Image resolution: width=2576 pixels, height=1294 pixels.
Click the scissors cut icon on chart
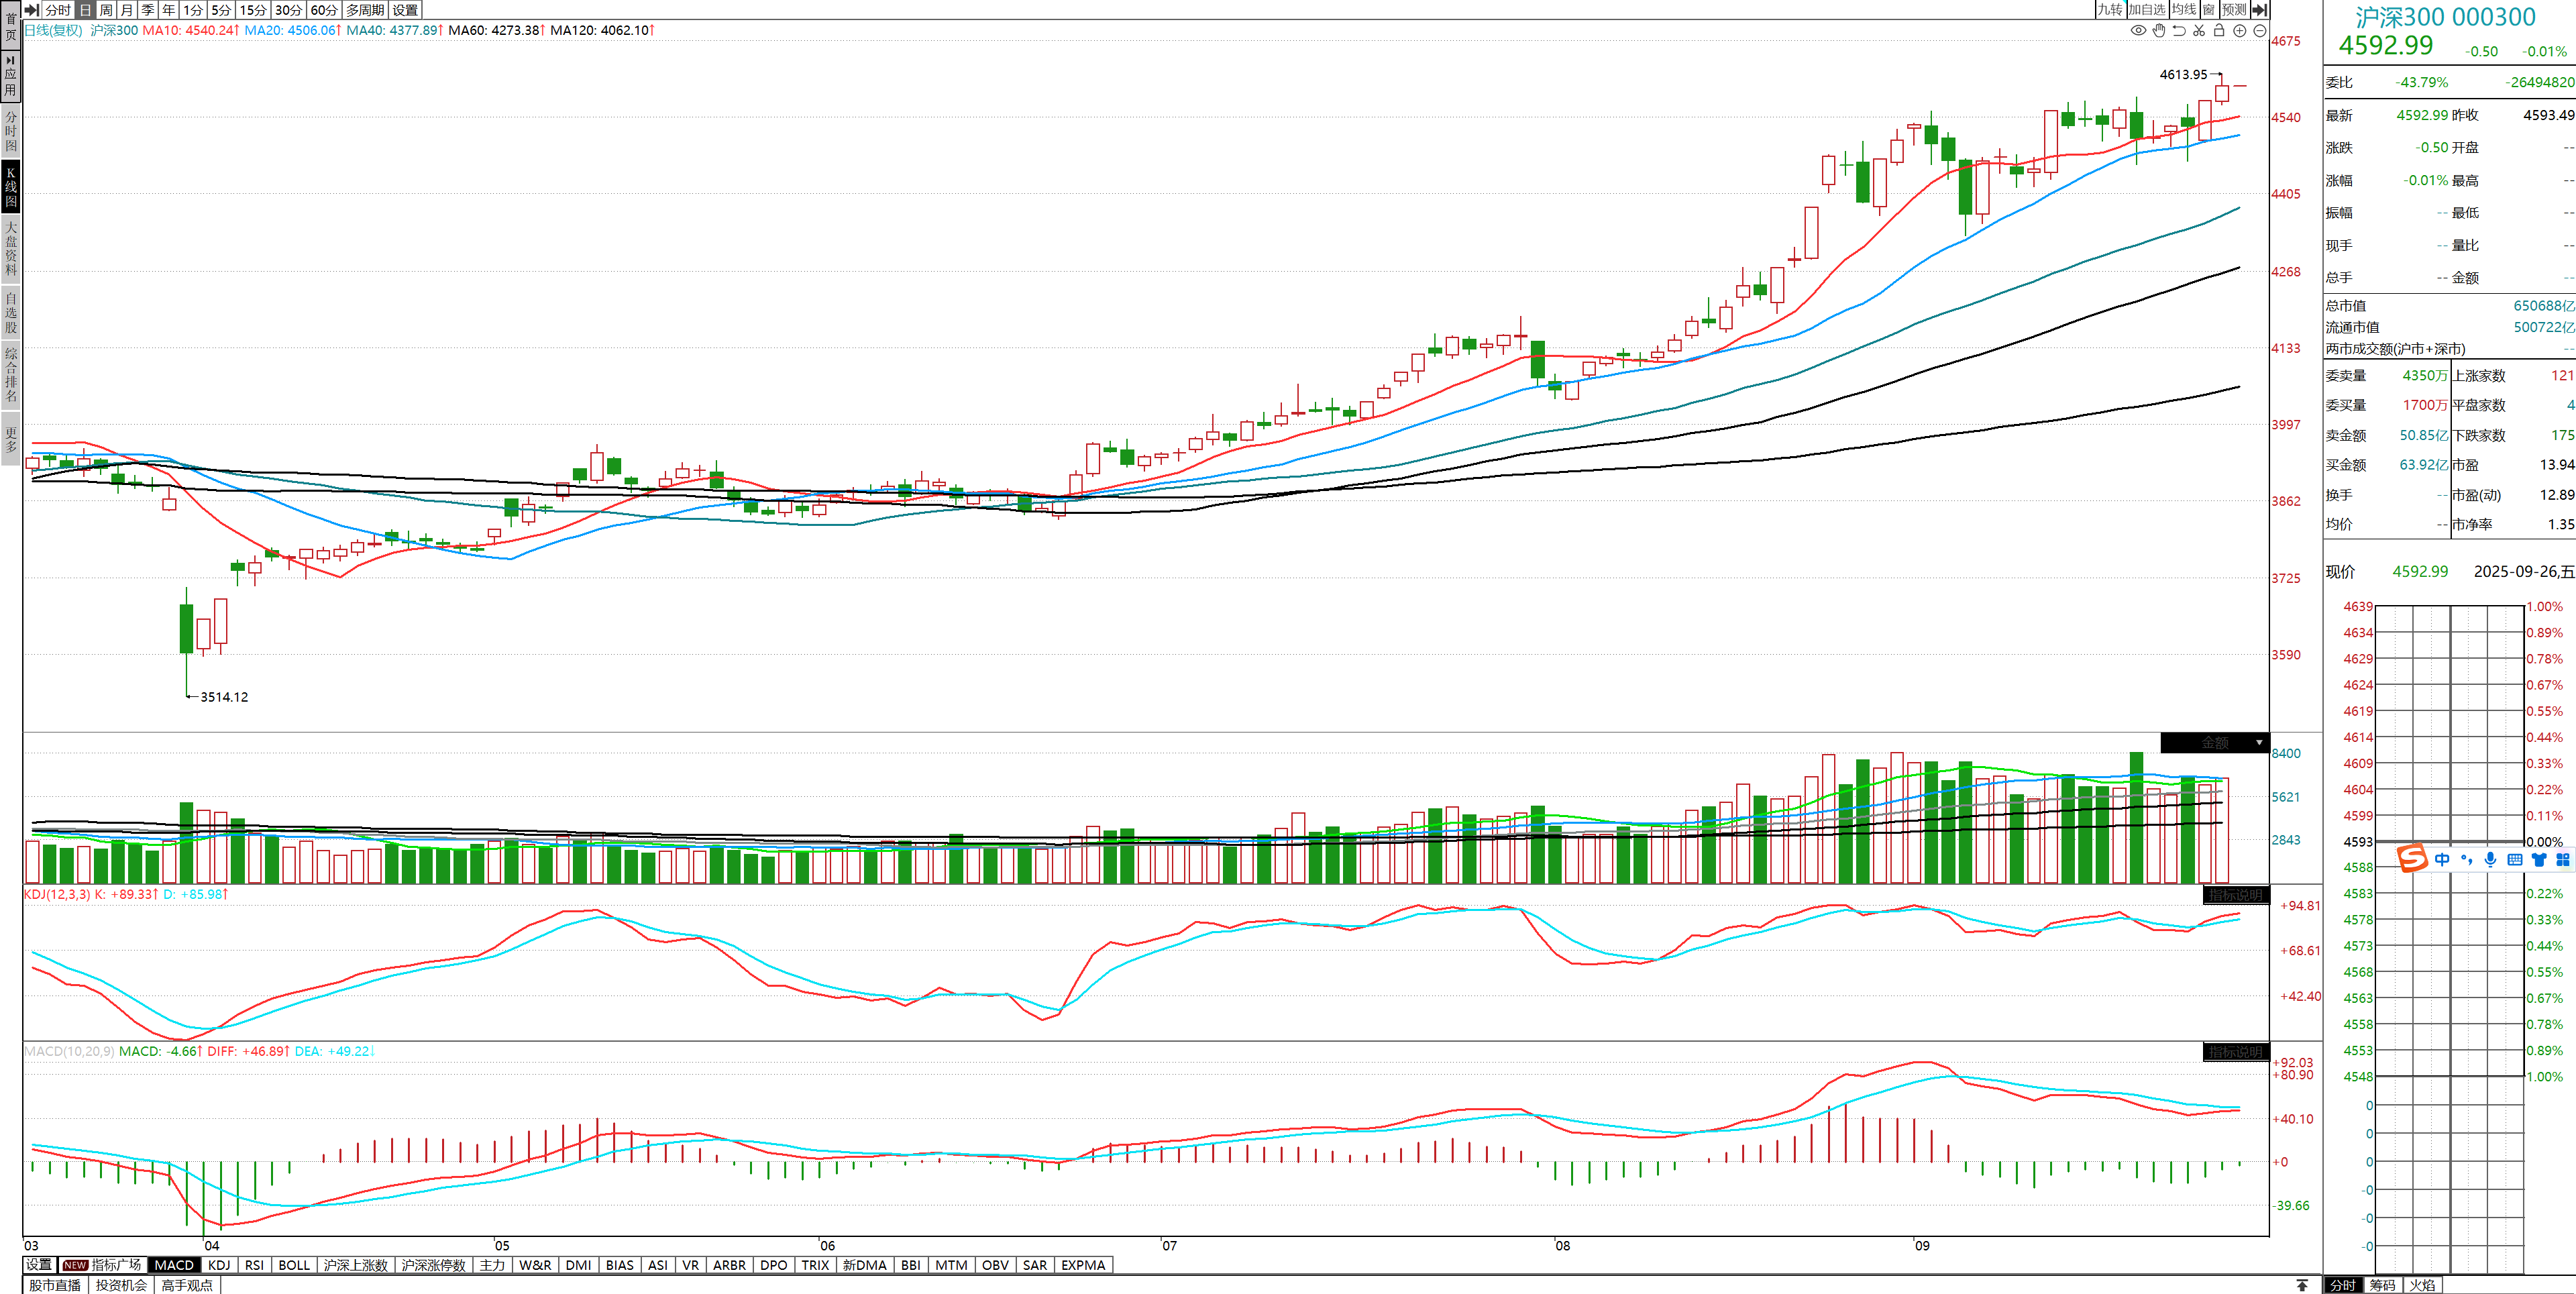click(x=2199, y=30)
